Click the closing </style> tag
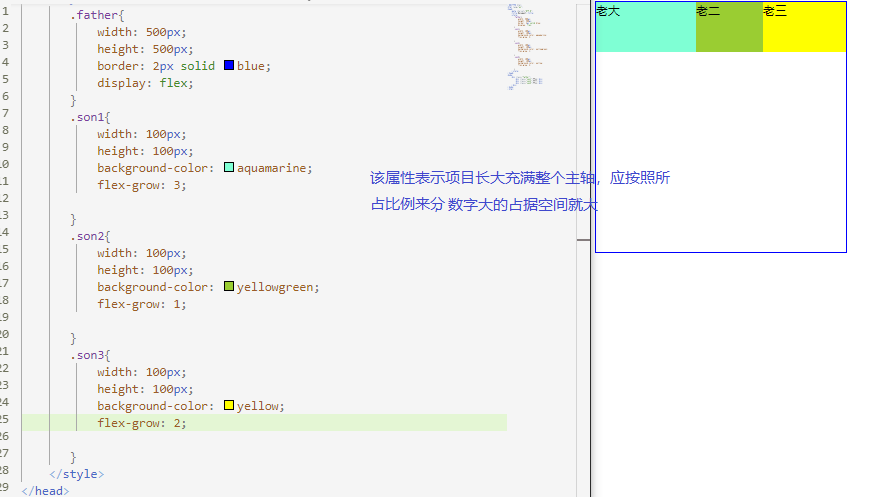The width and height of the screenshot is (877, 497). click(x=77, y=474)
